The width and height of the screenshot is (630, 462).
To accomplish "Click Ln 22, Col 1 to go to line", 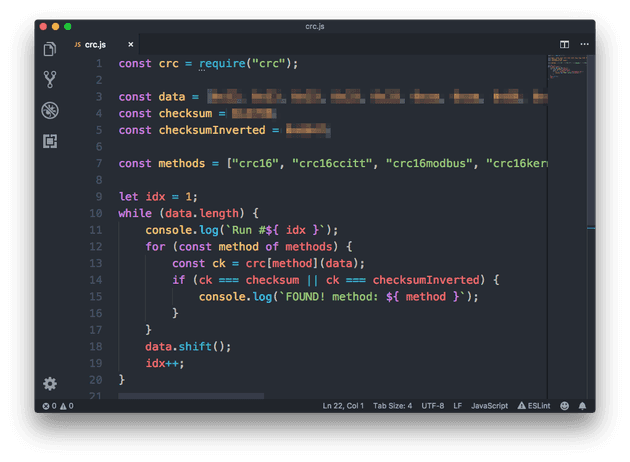I will click(x=343, y=406).
